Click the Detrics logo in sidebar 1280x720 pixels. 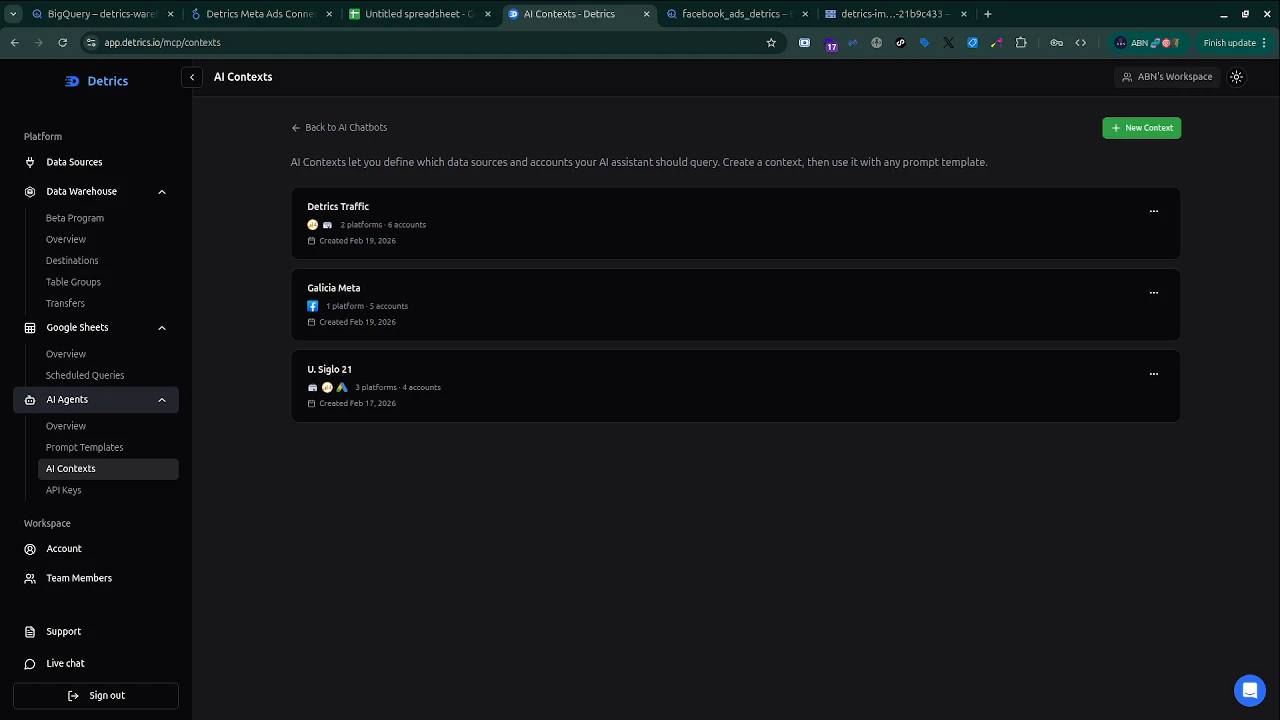pos(96,81)
